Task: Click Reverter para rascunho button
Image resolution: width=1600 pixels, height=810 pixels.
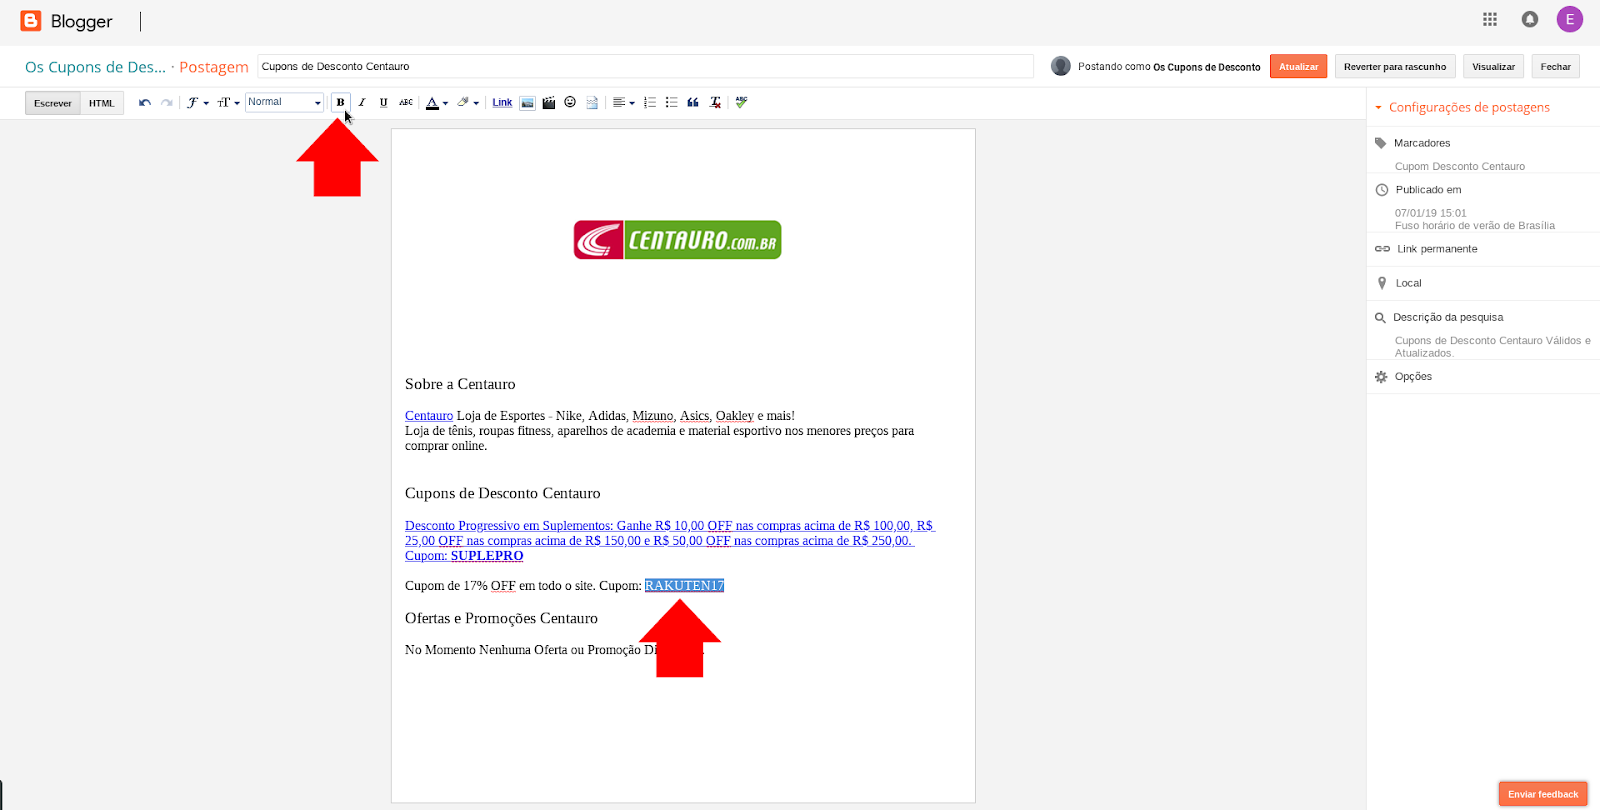Action: [1395, 67]
